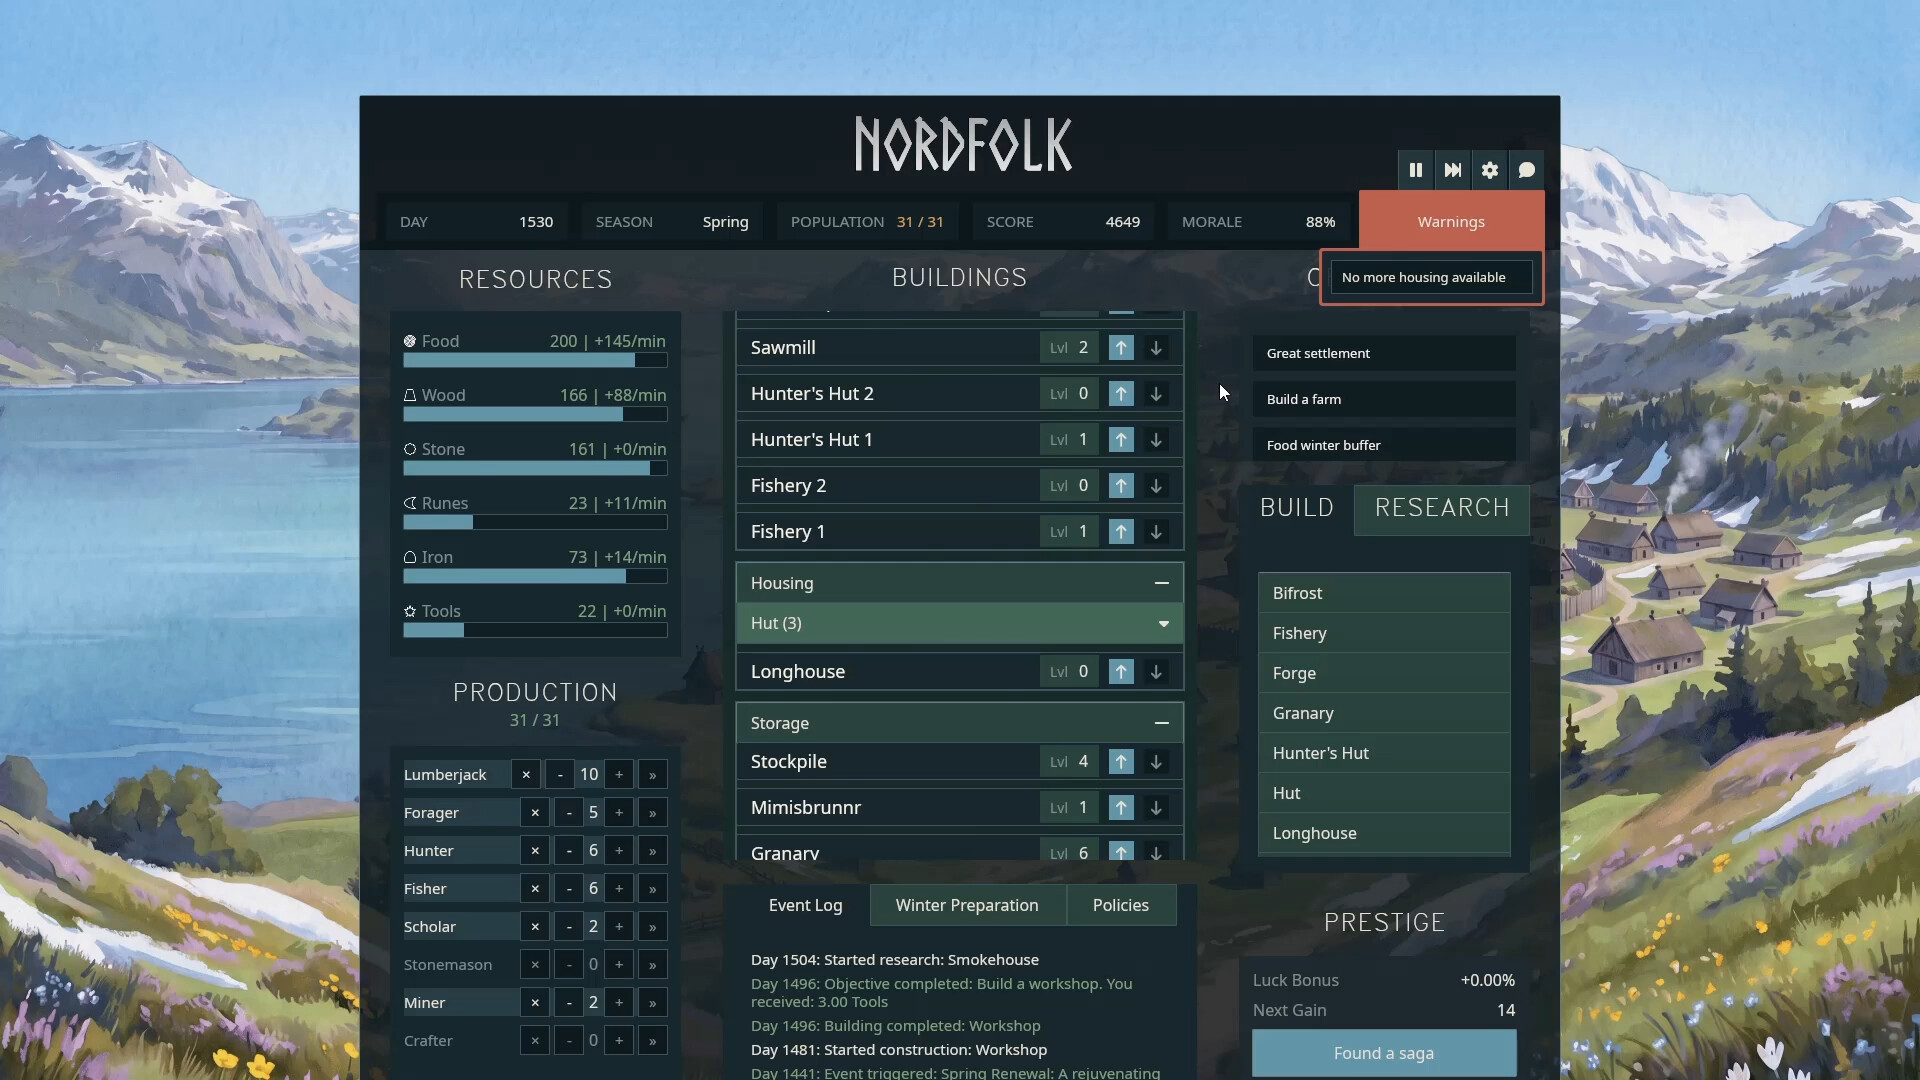Remove all Lumberjacks with the × button
Screen dimensions: 1920x1080
[x=526, y=775]
